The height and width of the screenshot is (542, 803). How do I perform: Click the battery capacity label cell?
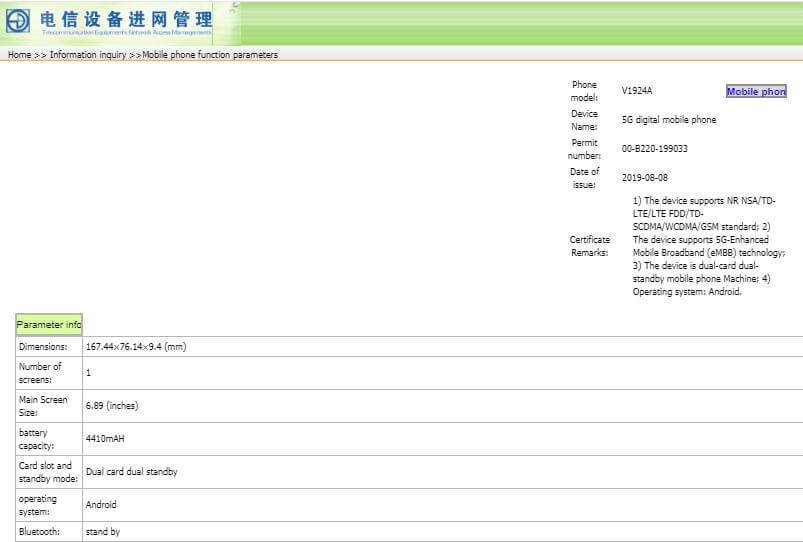pyautogui.click(x=49, y=439)
